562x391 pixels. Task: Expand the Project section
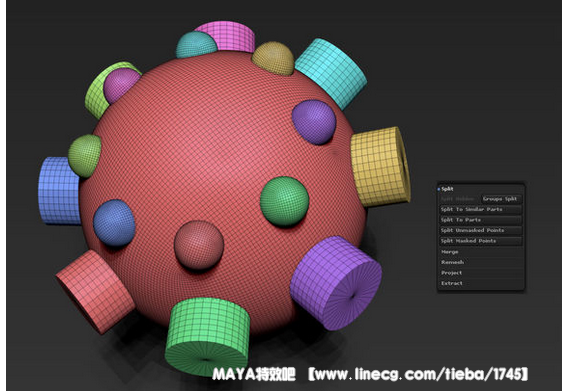point(452,273)
